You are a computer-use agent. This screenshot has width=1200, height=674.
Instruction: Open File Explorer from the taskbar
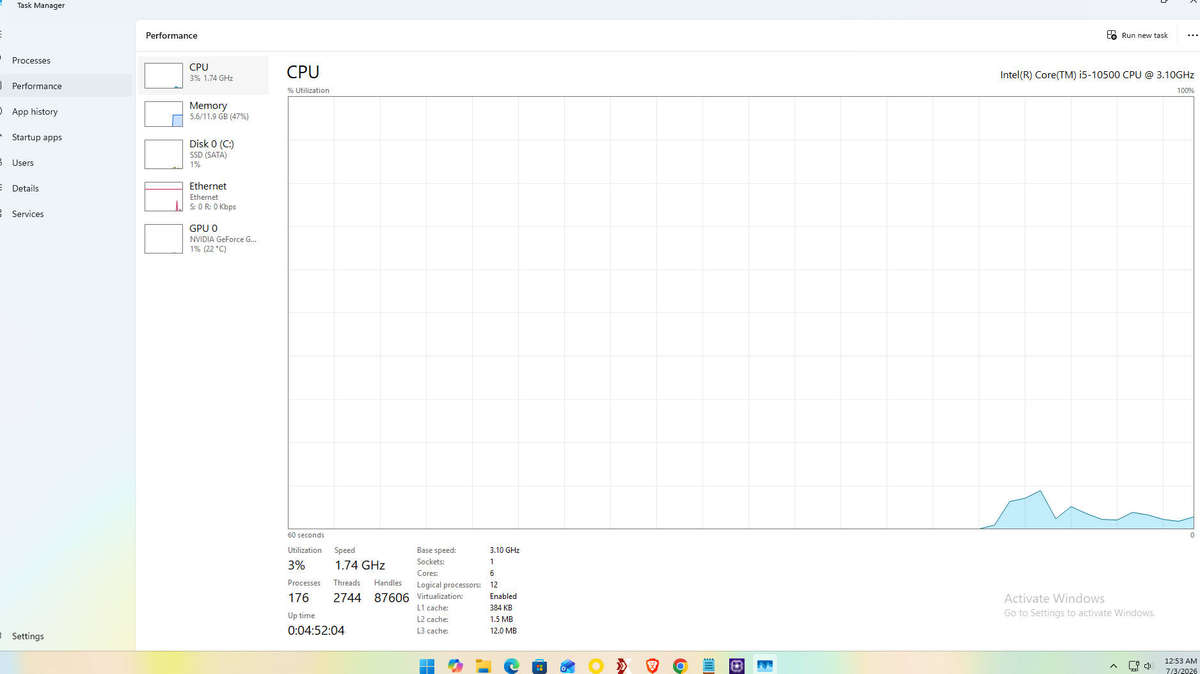483,665
